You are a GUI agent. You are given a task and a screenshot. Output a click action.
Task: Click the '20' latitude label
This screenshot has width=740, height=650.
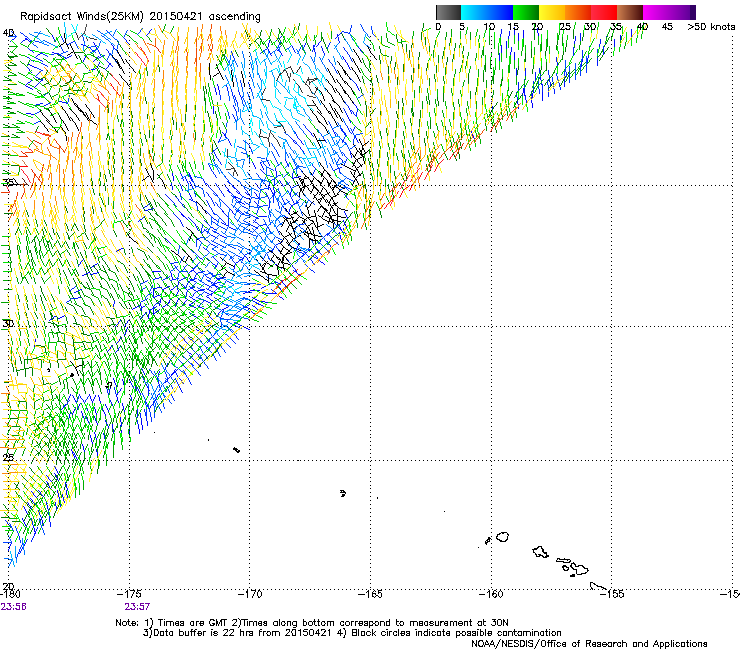tap(8, 586)
